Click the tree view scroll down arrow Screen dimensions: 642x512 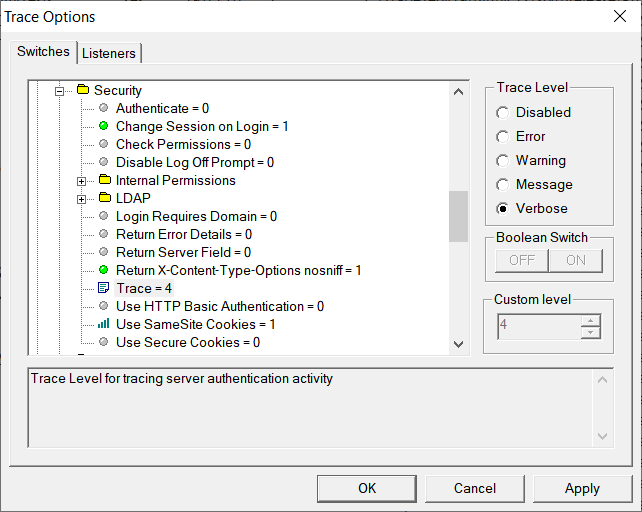[459, 344]
